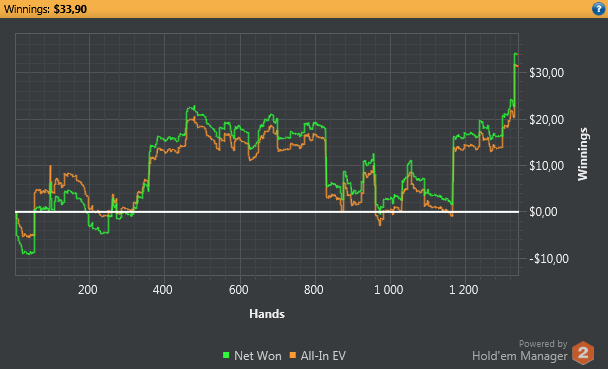Open the blue help question mark icon

tap(599, 9)
